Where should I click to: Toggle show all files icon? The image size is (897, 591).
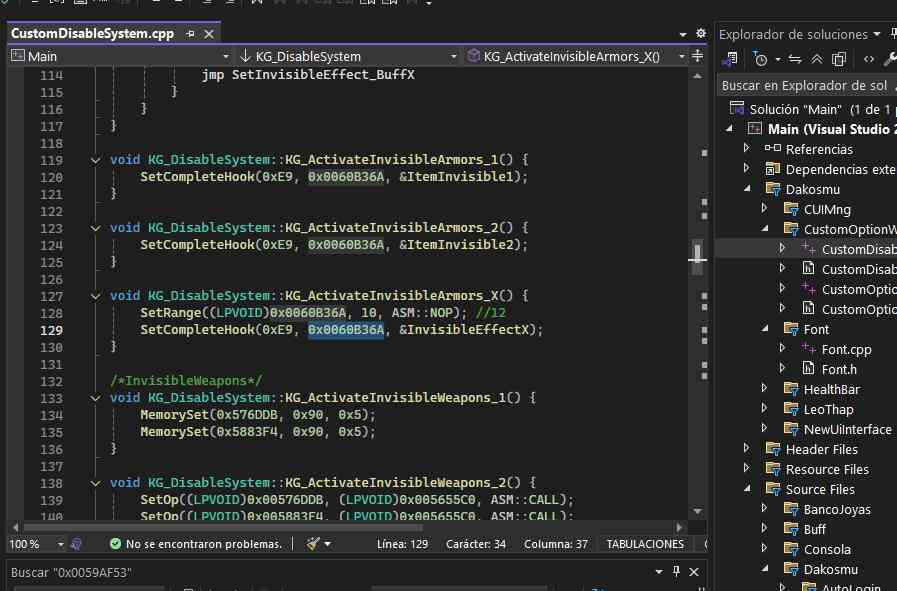coord(839,59)
